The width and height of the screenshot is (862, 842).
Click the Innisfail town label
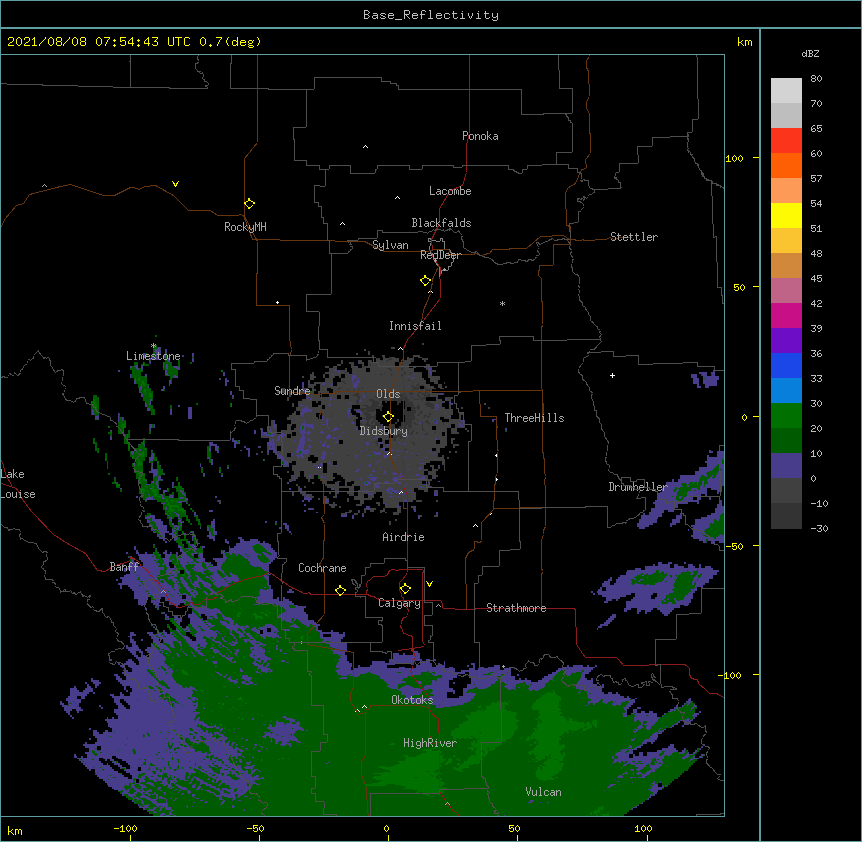point(415,326)
